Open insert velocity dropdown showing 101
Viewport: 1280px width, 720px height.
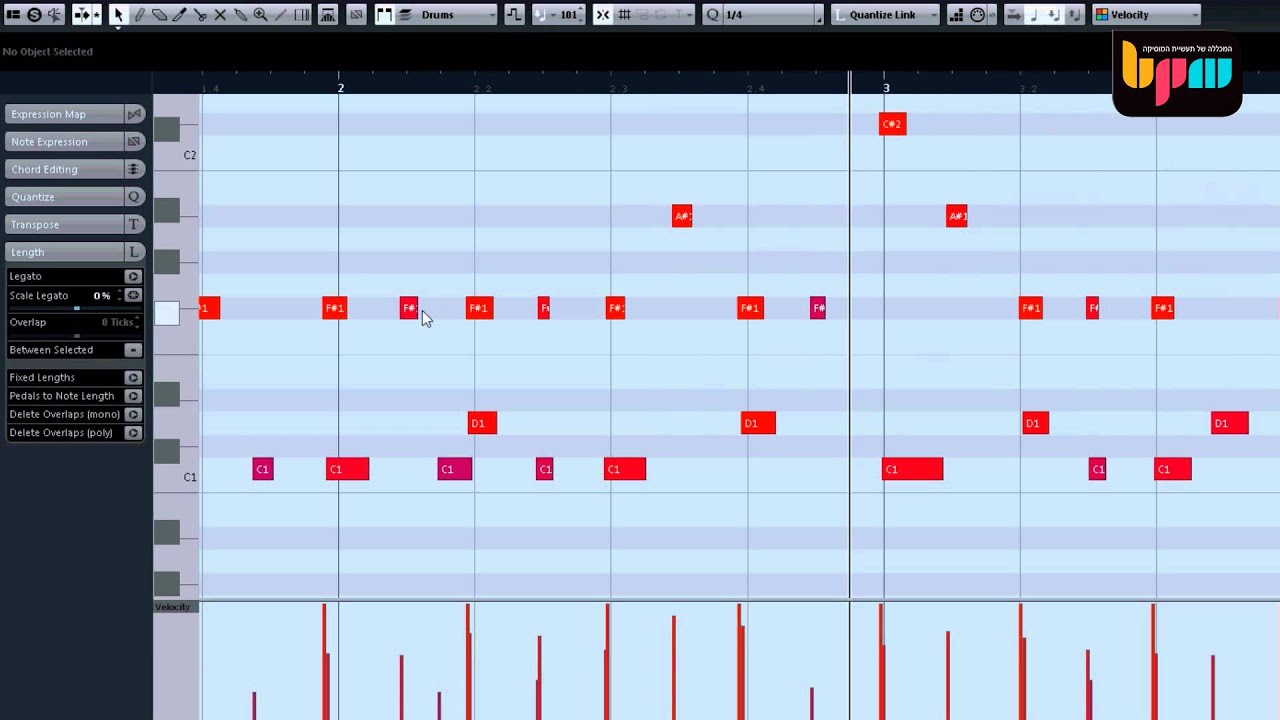tap(551, 15)
